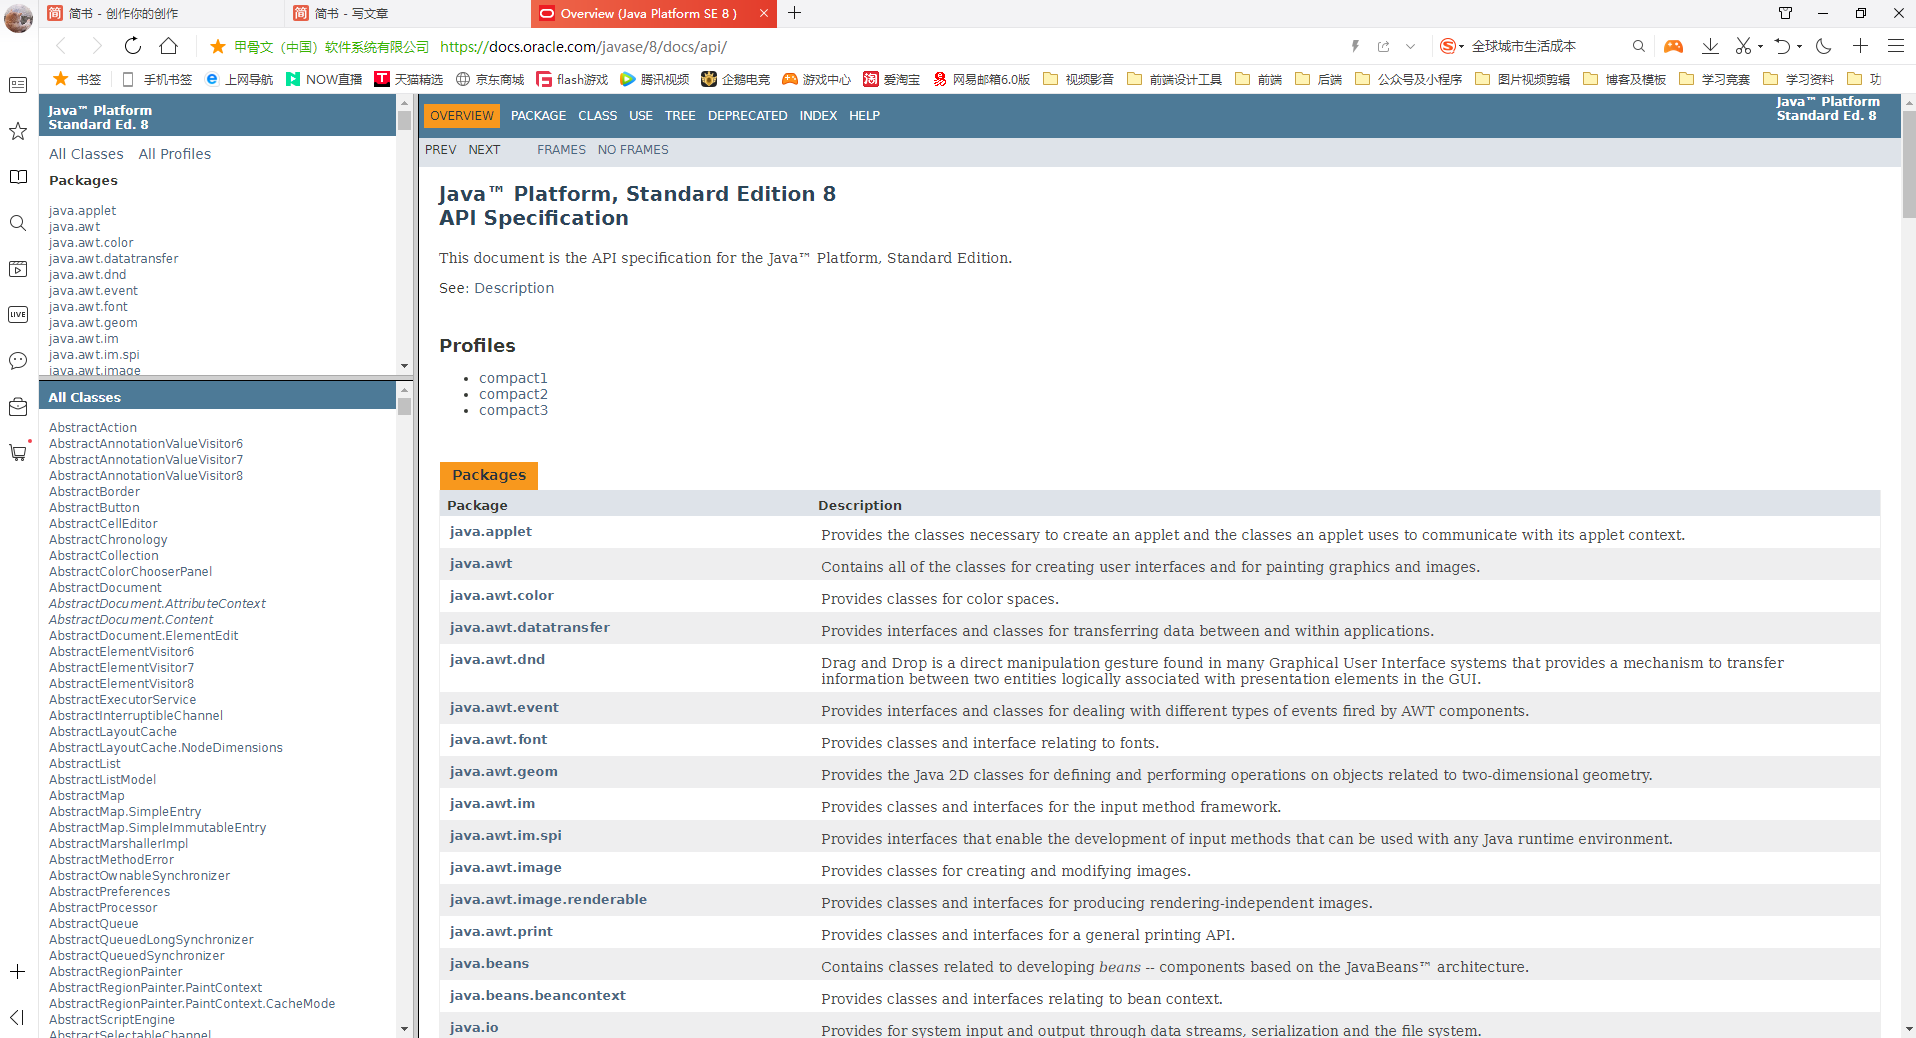Screen dimensions: 1916x1038
Task: Open the 书签 bookmarks bar item
Action: 77,79
